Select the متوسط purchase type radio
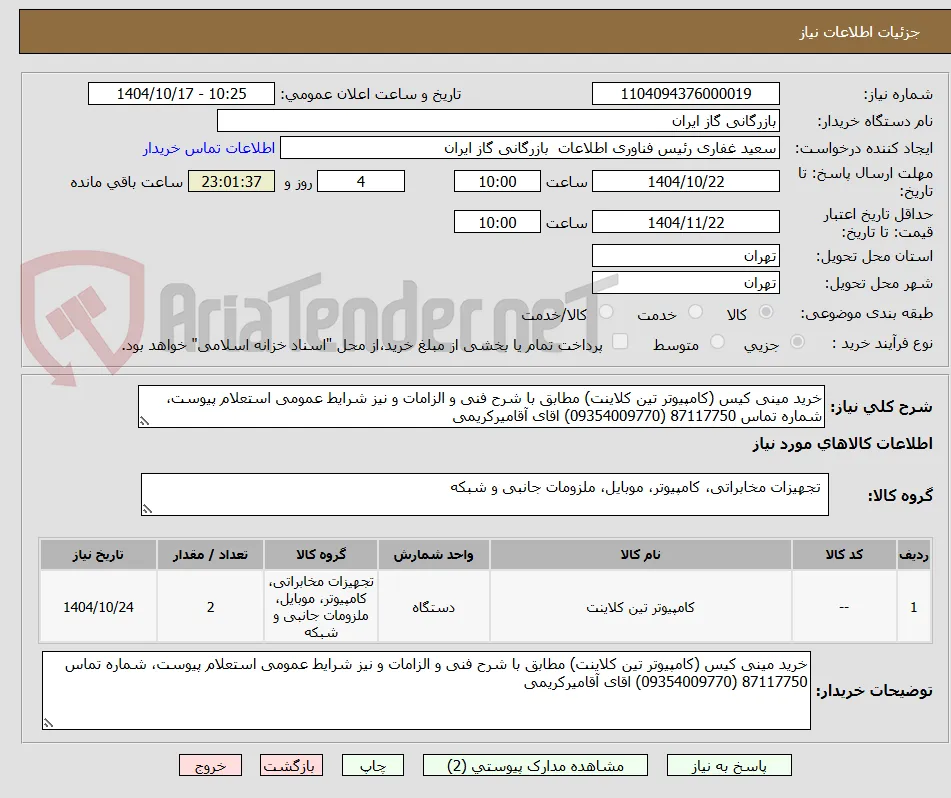 717,342
